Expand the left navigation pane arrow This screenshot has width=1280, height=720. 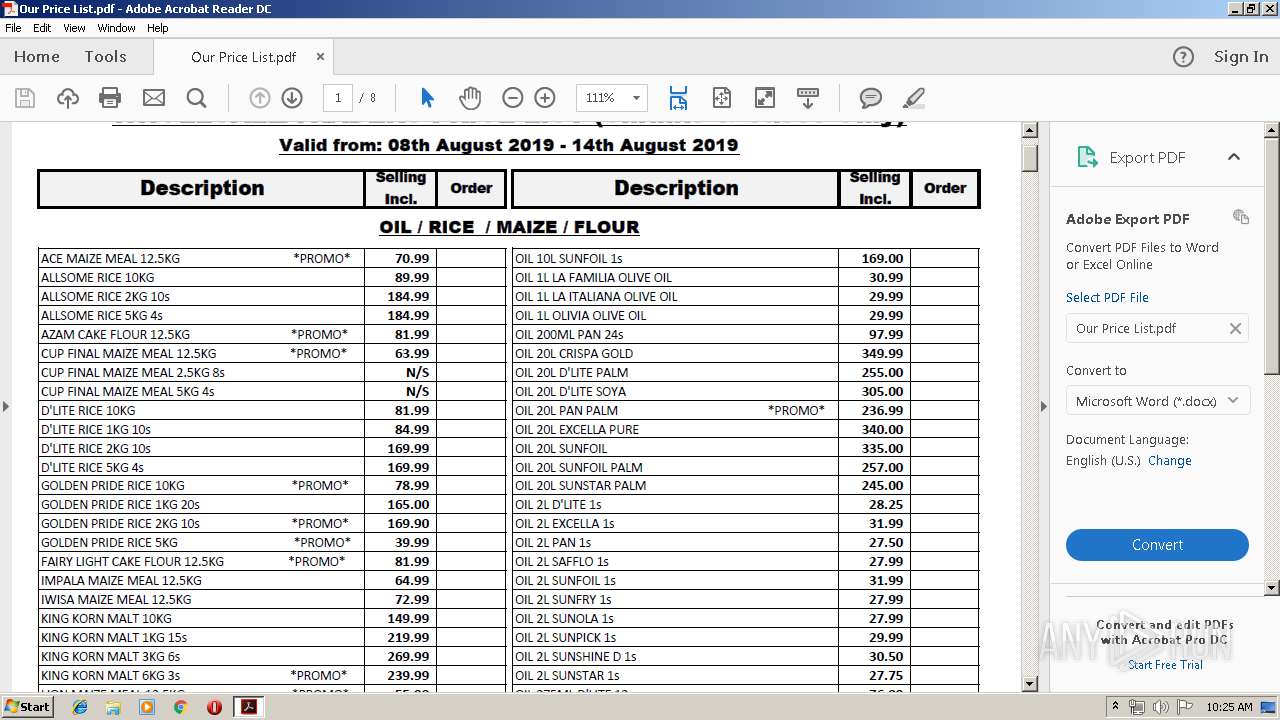point(6,406)
